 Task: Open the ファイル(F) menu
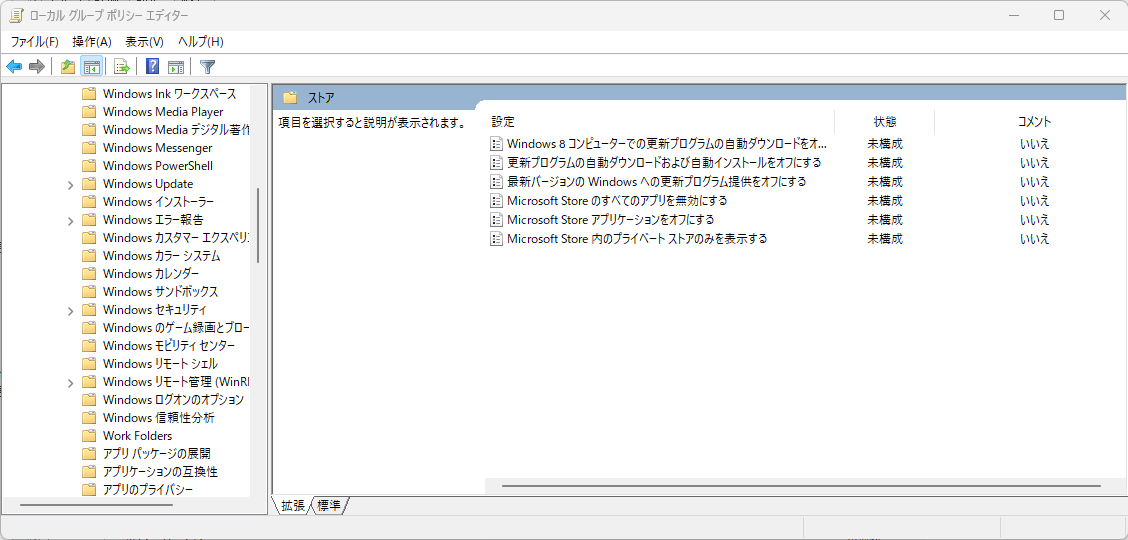click(34, 42)
